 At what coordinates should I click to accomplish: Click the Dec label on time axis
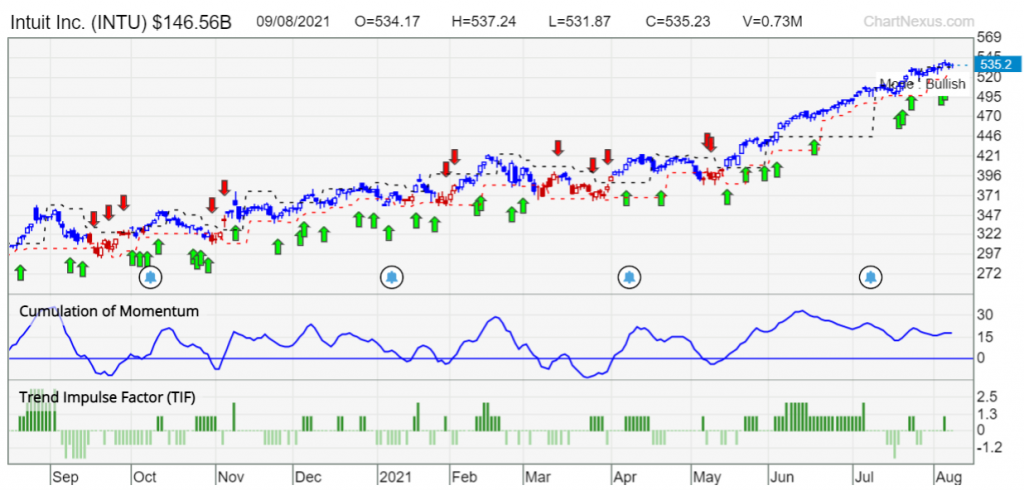(x=308, y=476)
